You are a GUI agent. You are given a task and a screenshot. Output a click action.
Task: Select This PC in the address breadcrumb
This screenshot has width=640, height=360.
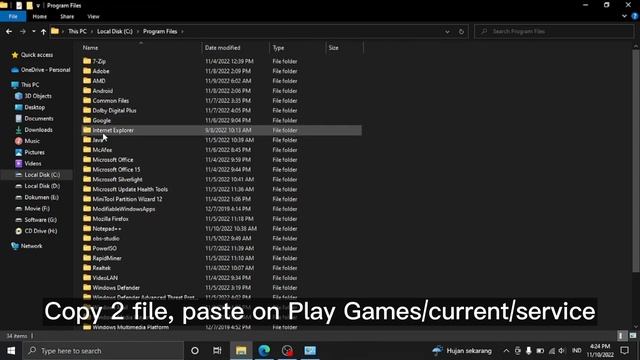77,31
